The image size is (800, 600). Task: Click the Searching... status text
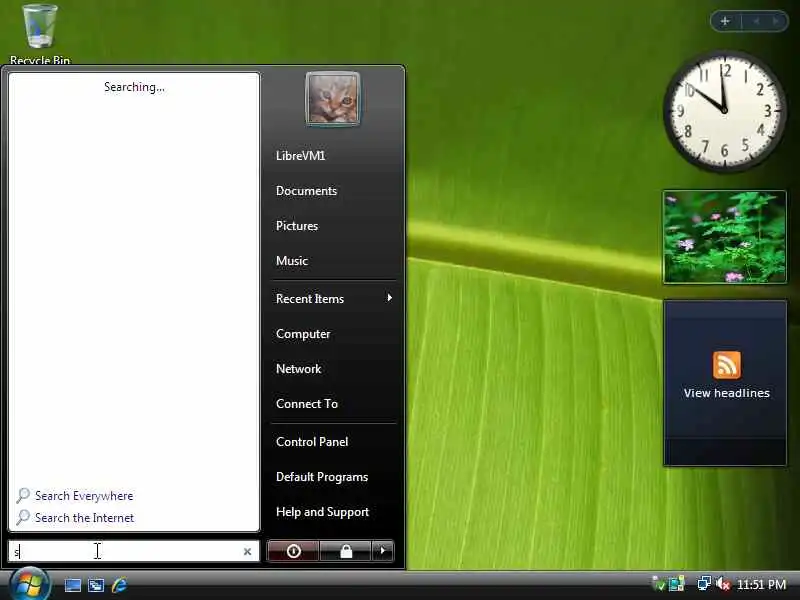click(x=134, y=87)
